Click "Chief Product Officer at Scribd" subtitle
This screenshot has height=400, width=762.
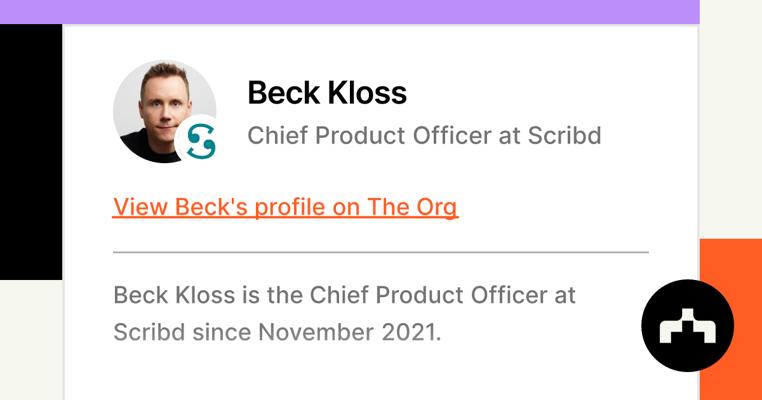coord(424,135)
